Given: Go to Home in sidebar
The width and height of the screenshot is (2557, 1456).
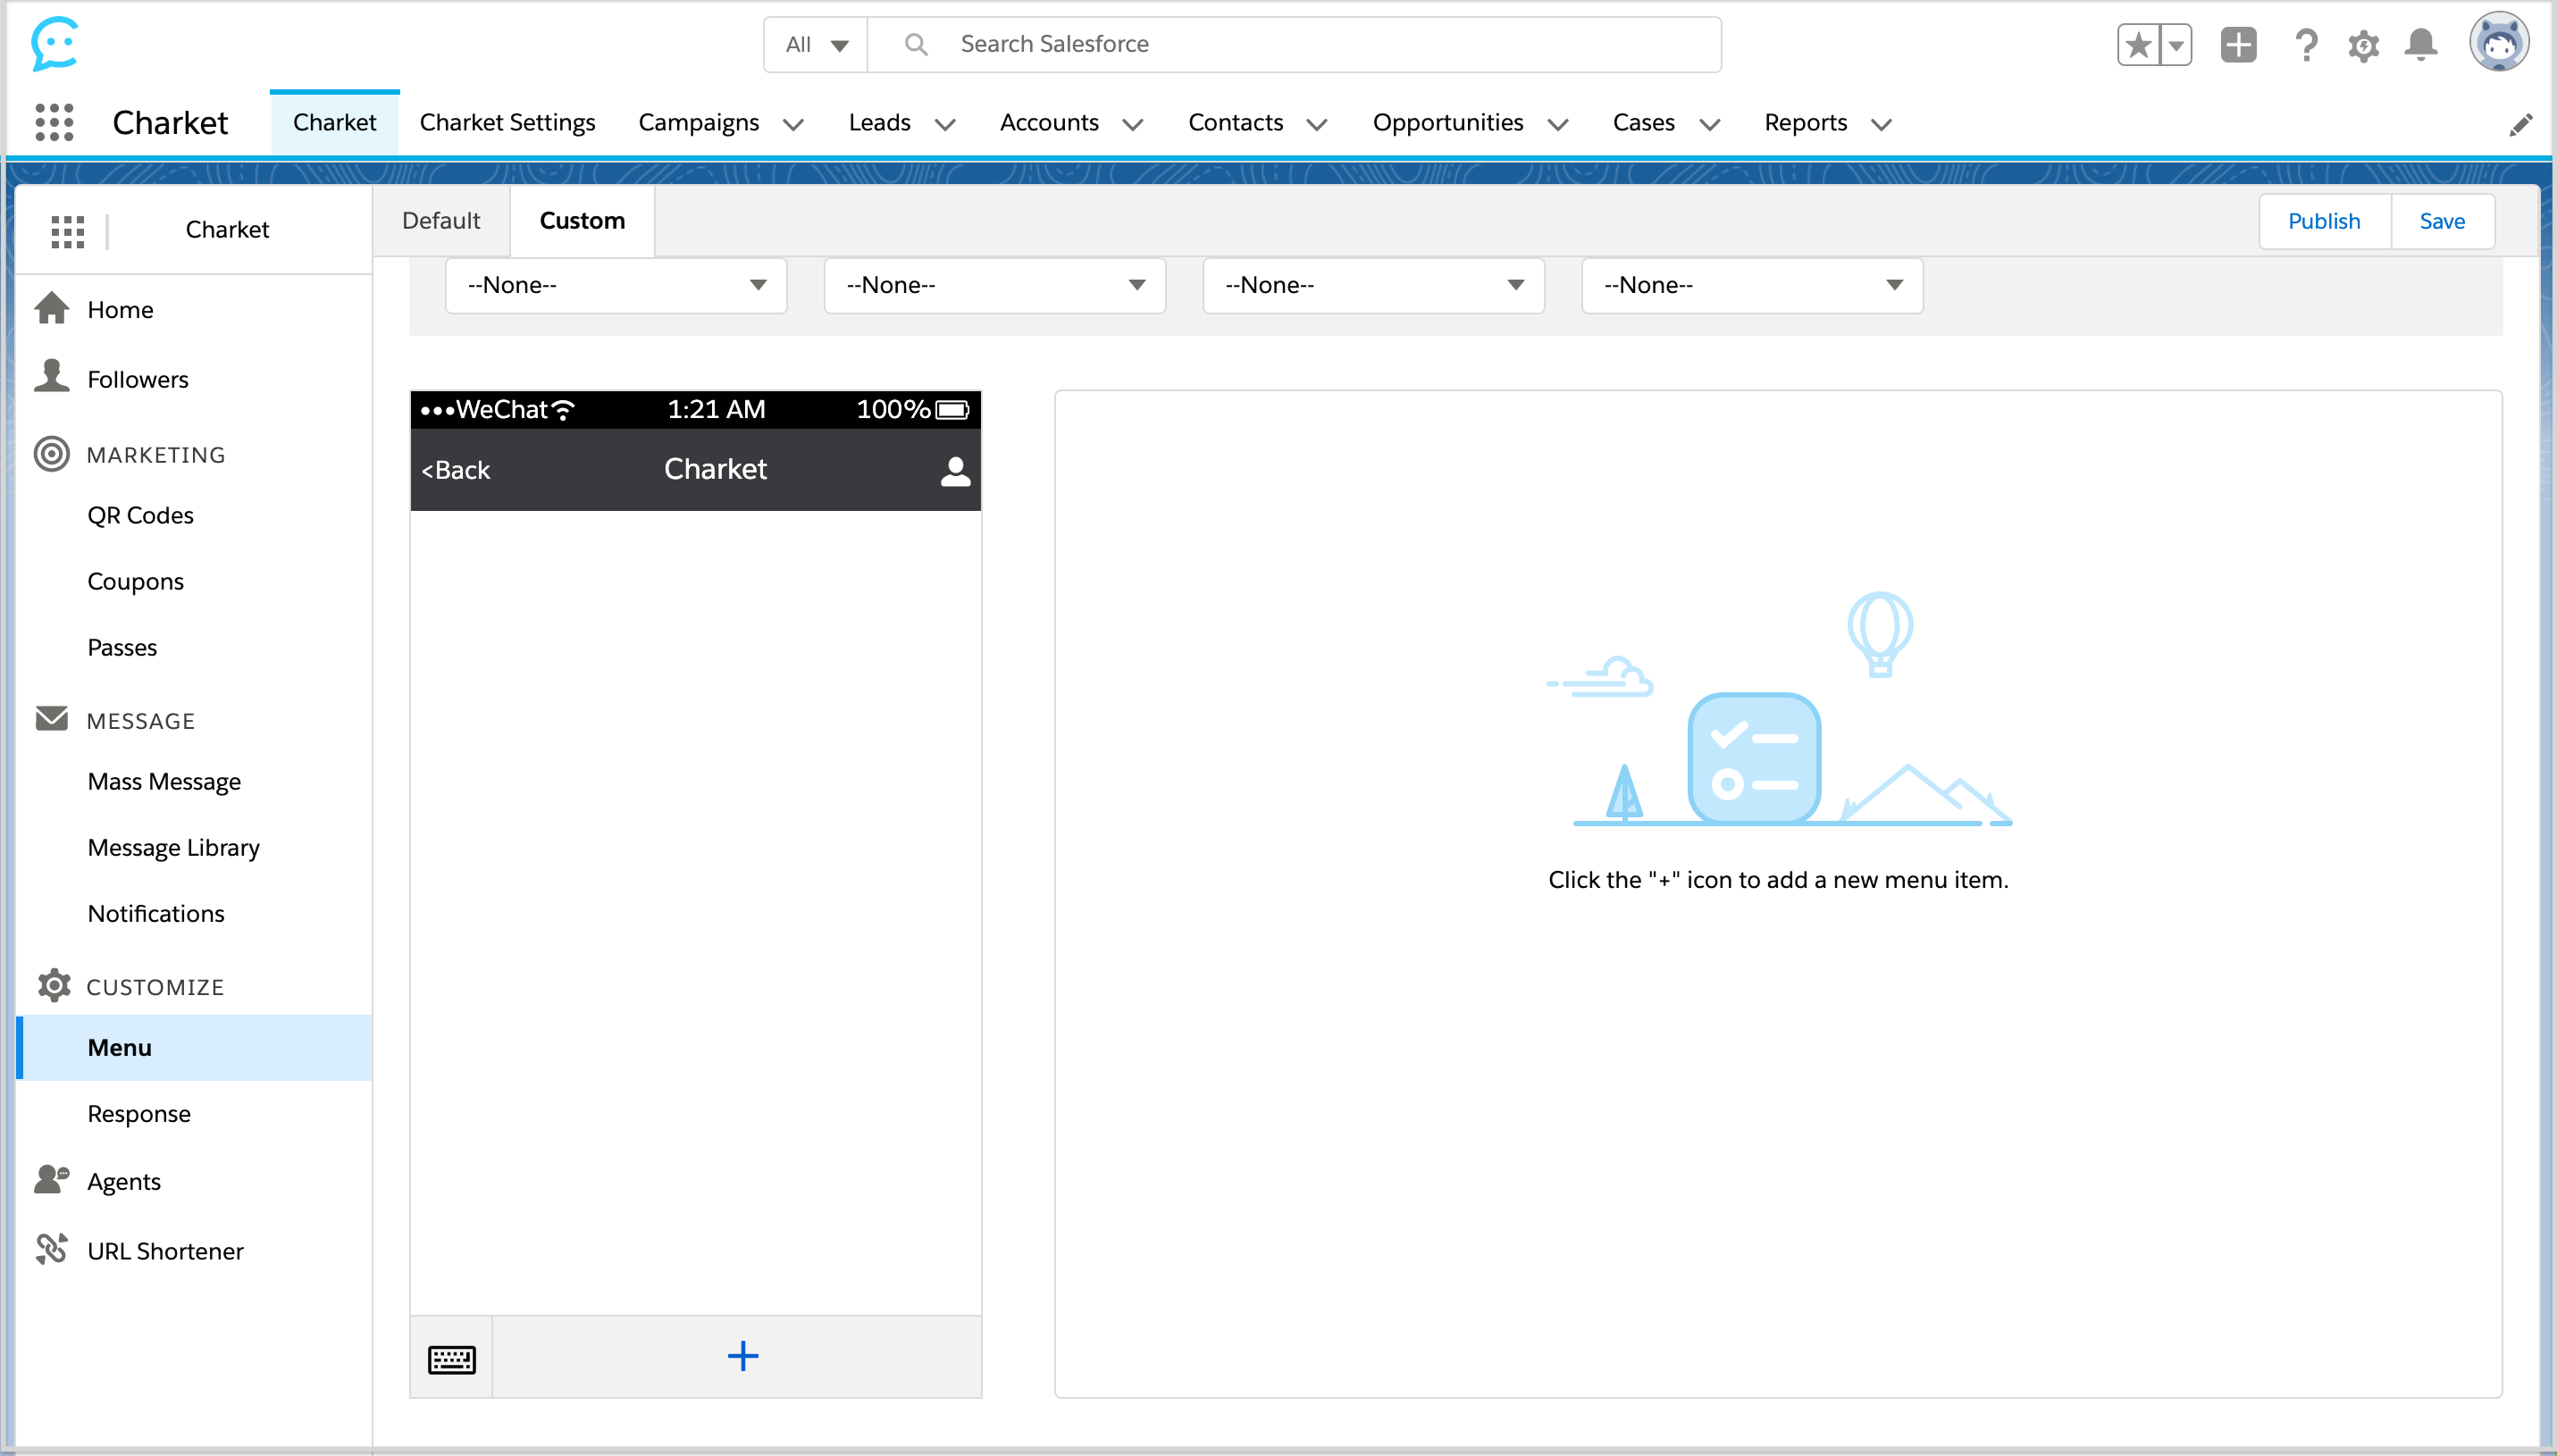Looking at the screenshot, I should (x=120, y=310).
